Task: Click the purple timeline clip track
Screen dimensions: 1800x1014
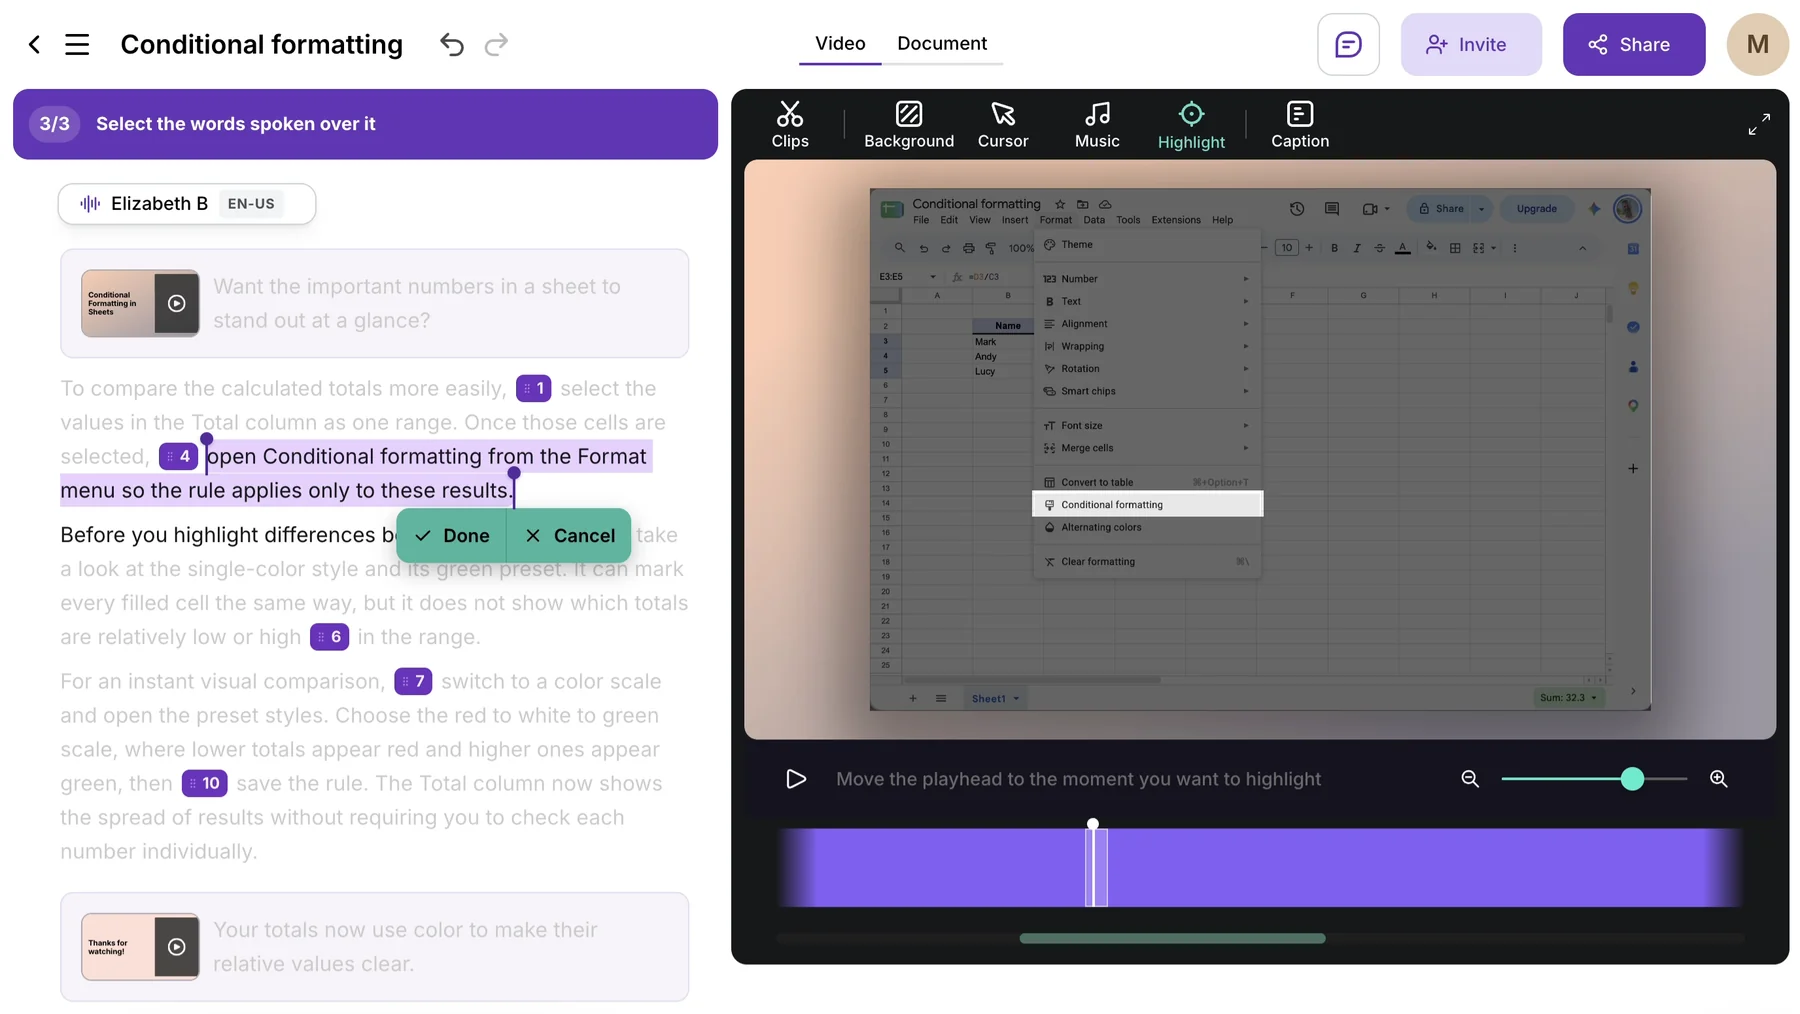Action: pos(1260,867)
